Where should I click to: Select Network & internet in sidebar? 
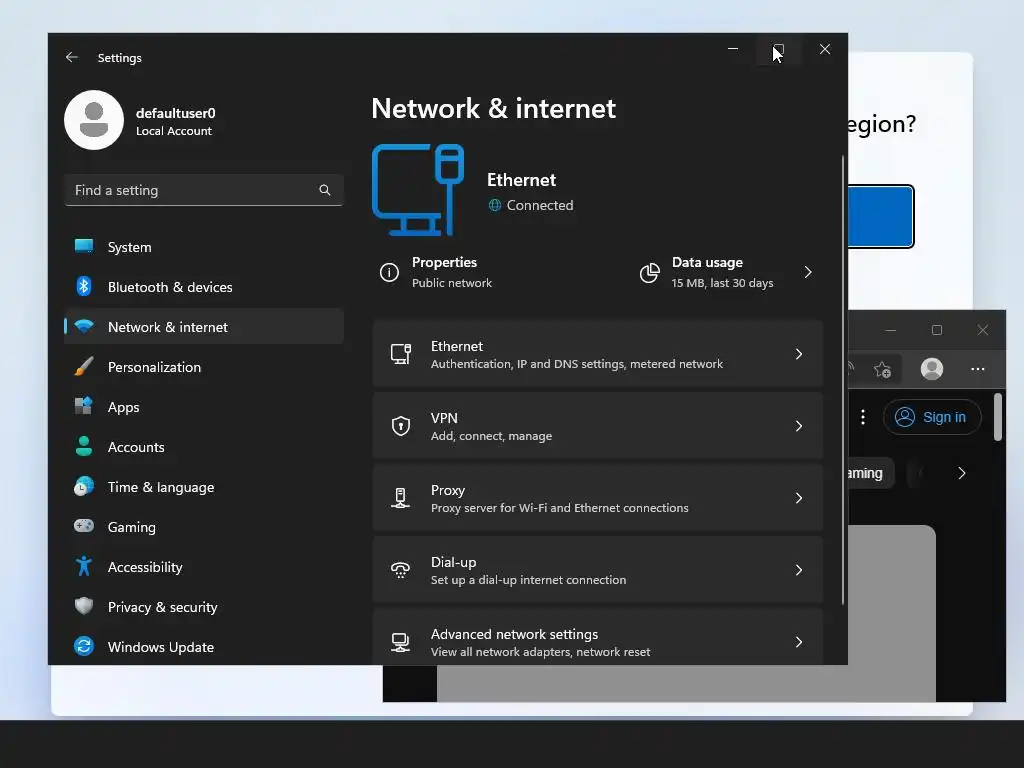pyautogui.click(x=204, y=327)
